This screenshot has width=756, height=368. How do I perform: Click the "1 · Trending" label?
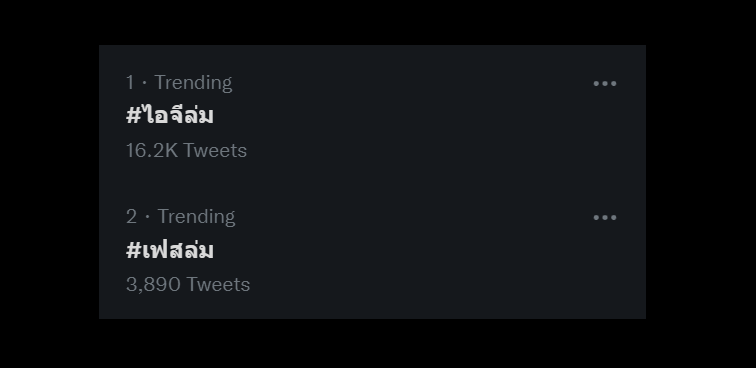click(x=179, y=83)
